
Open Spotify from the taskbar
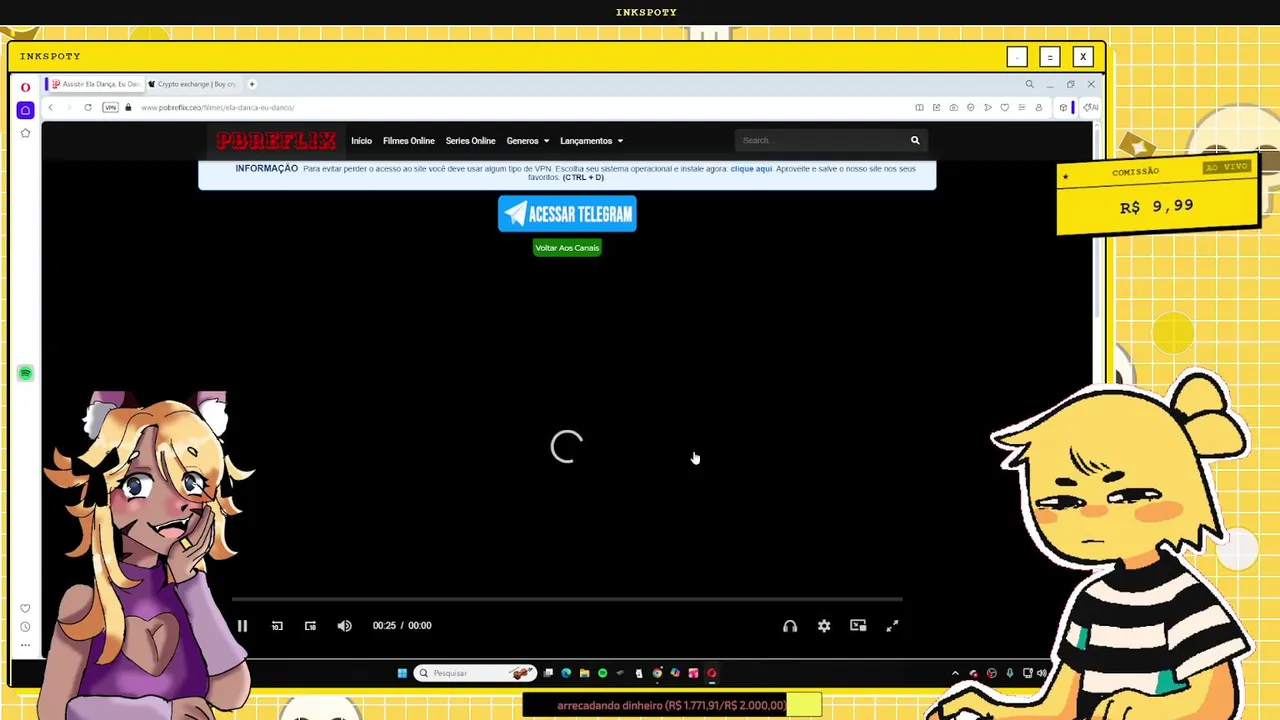(602, 673)
